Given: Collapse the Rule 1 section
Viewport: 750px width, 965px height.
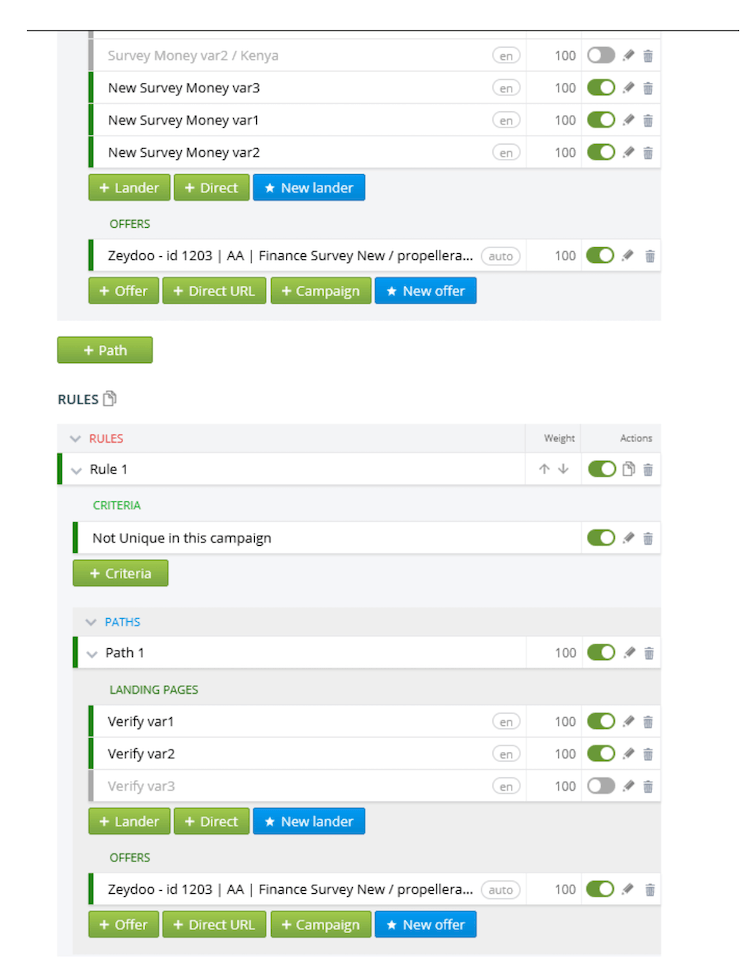Looking at the screenshot, I should click(76, 471).
